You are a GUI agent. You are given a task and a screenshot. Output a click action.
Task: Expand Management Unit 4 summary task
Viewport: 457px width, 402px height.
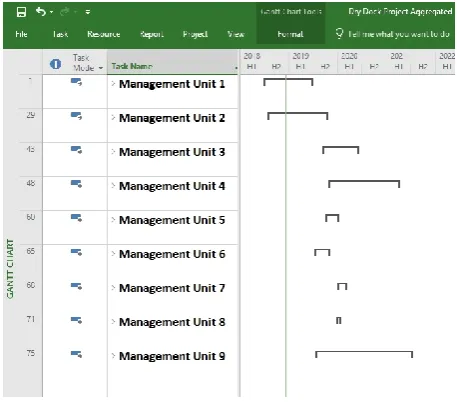click(x=113, y=186)
